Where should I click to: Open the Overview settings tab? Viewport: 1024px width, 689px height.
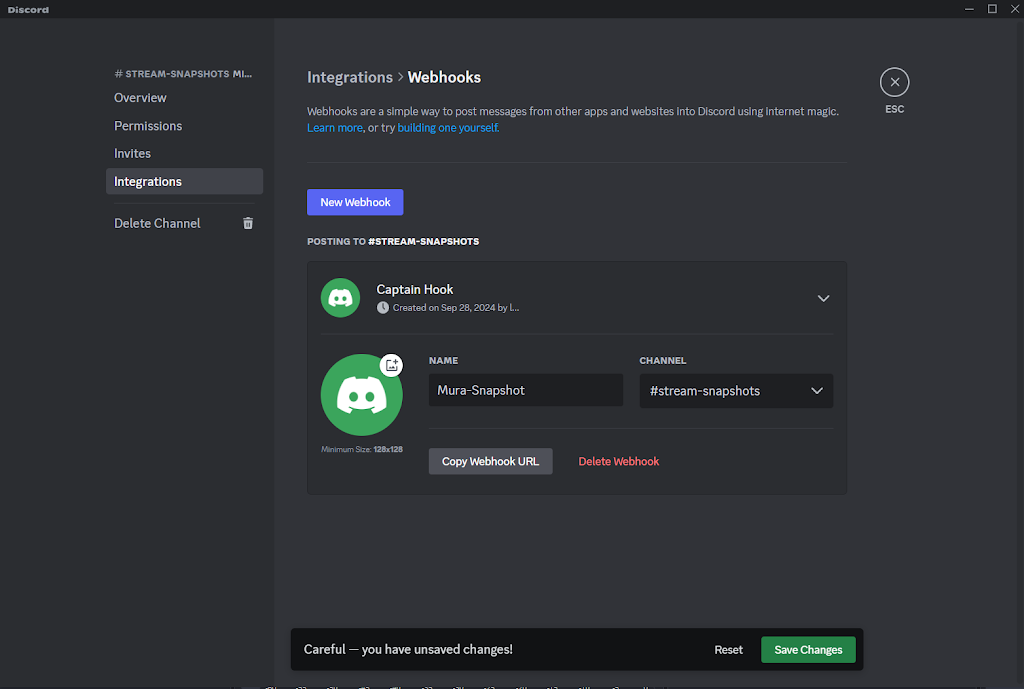140,98
